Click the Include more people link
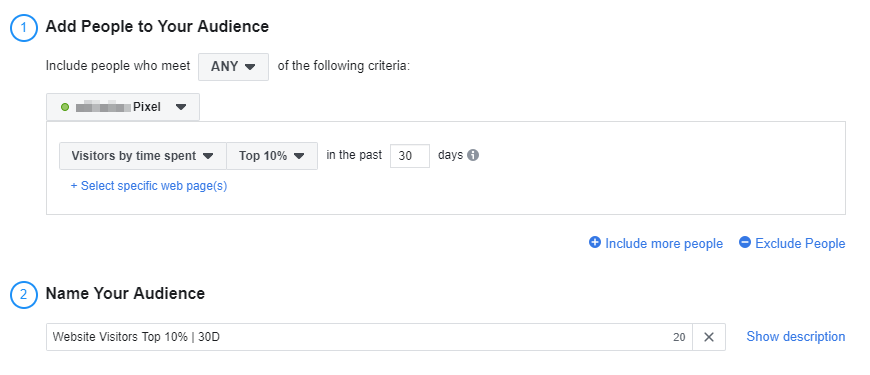 click(664, 244)
